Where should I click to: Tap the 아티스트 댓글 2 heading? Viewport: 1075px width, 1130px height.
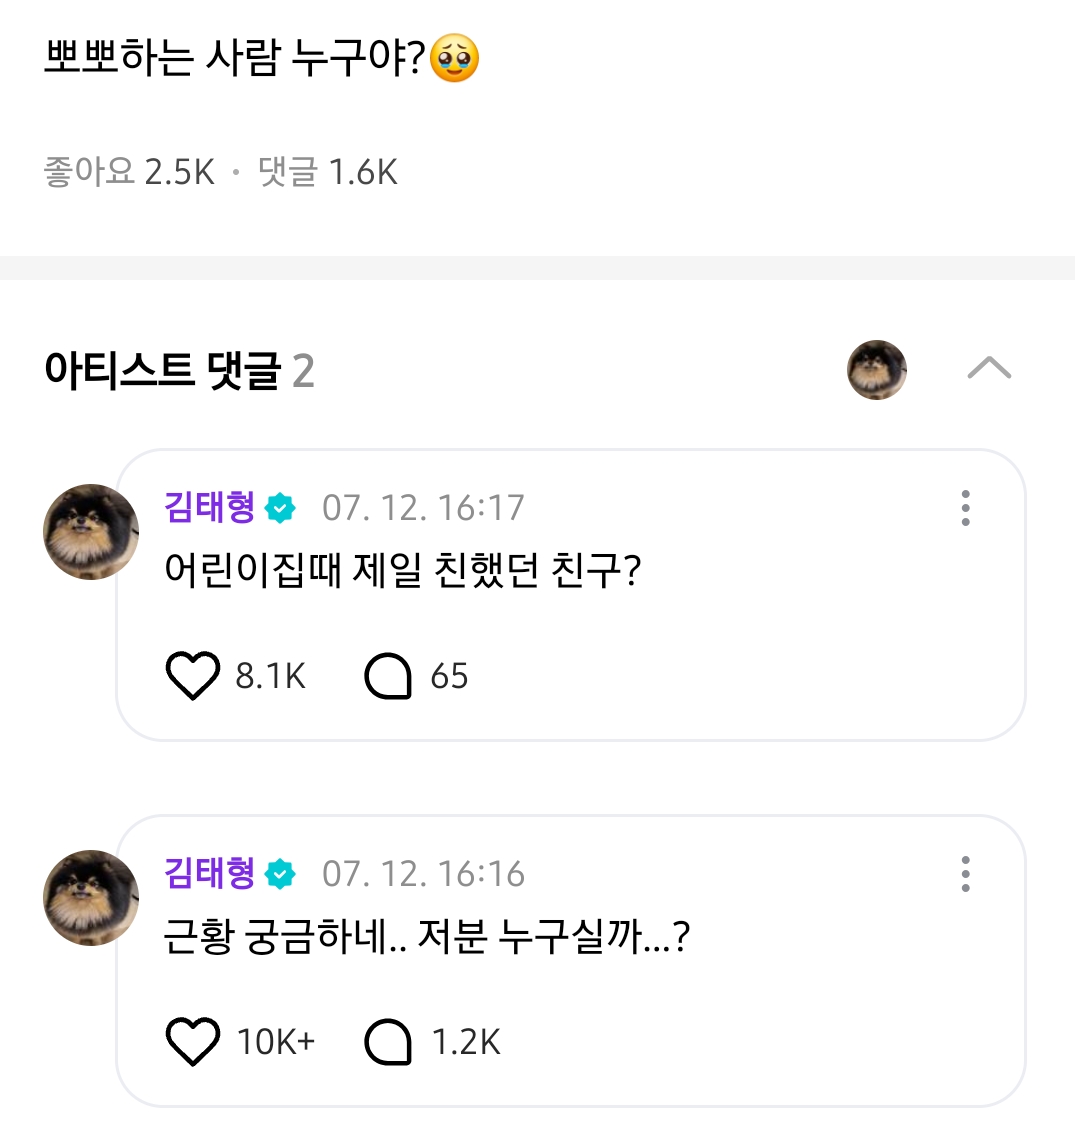[179, 371]
